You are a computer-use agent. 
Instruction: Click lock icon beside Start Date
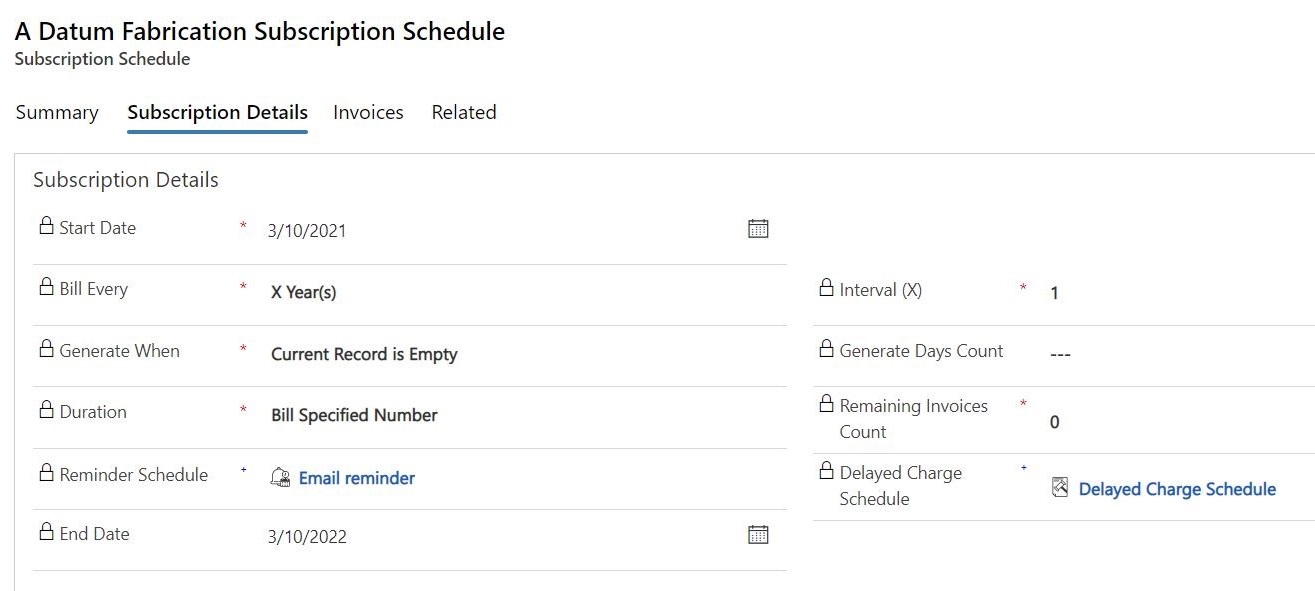tap(46, 226)
